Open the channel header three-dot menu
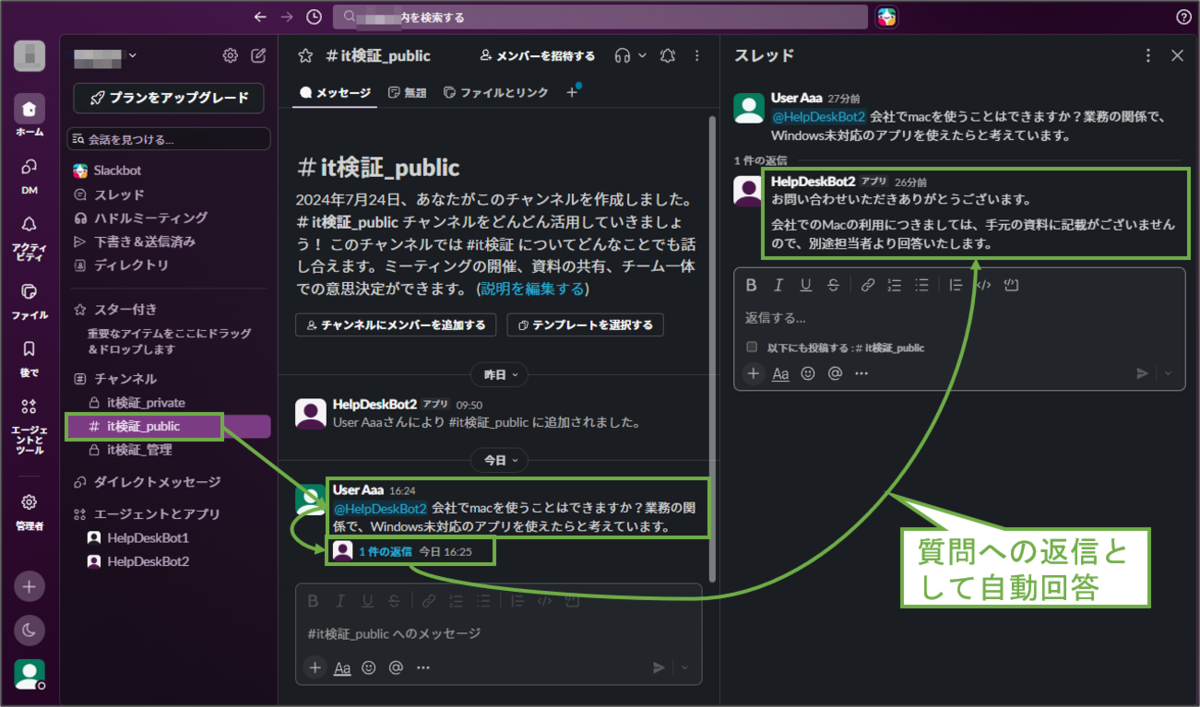Viewport: 1200px width, 707px height. point(697,56)
